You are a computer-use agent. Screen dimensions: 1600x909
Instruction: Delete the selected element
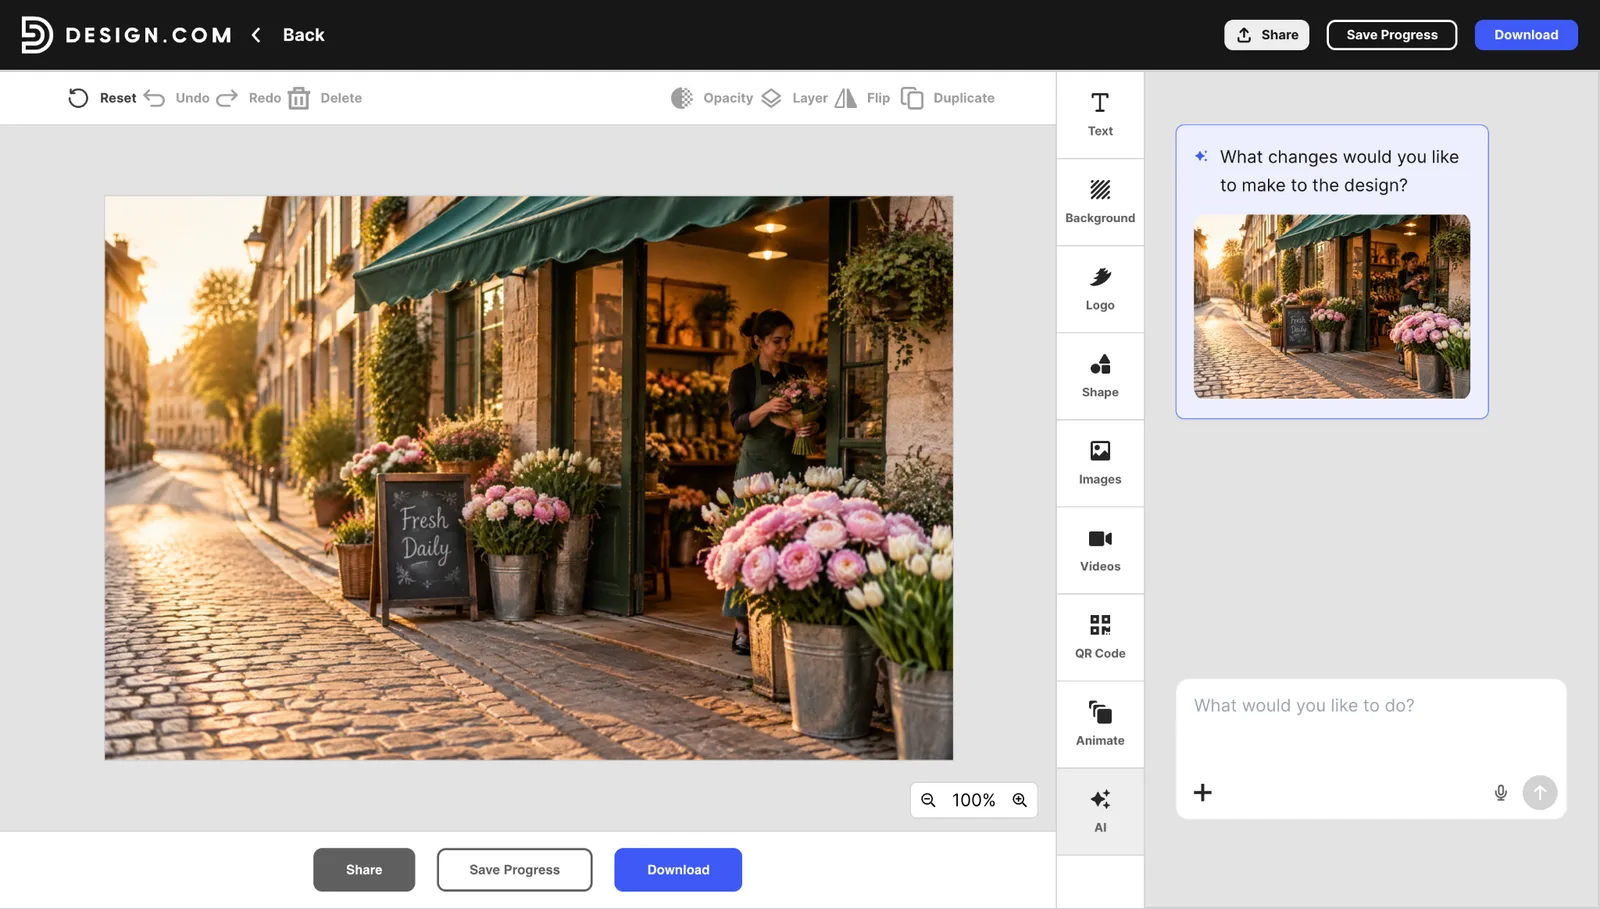click(325, 98)
